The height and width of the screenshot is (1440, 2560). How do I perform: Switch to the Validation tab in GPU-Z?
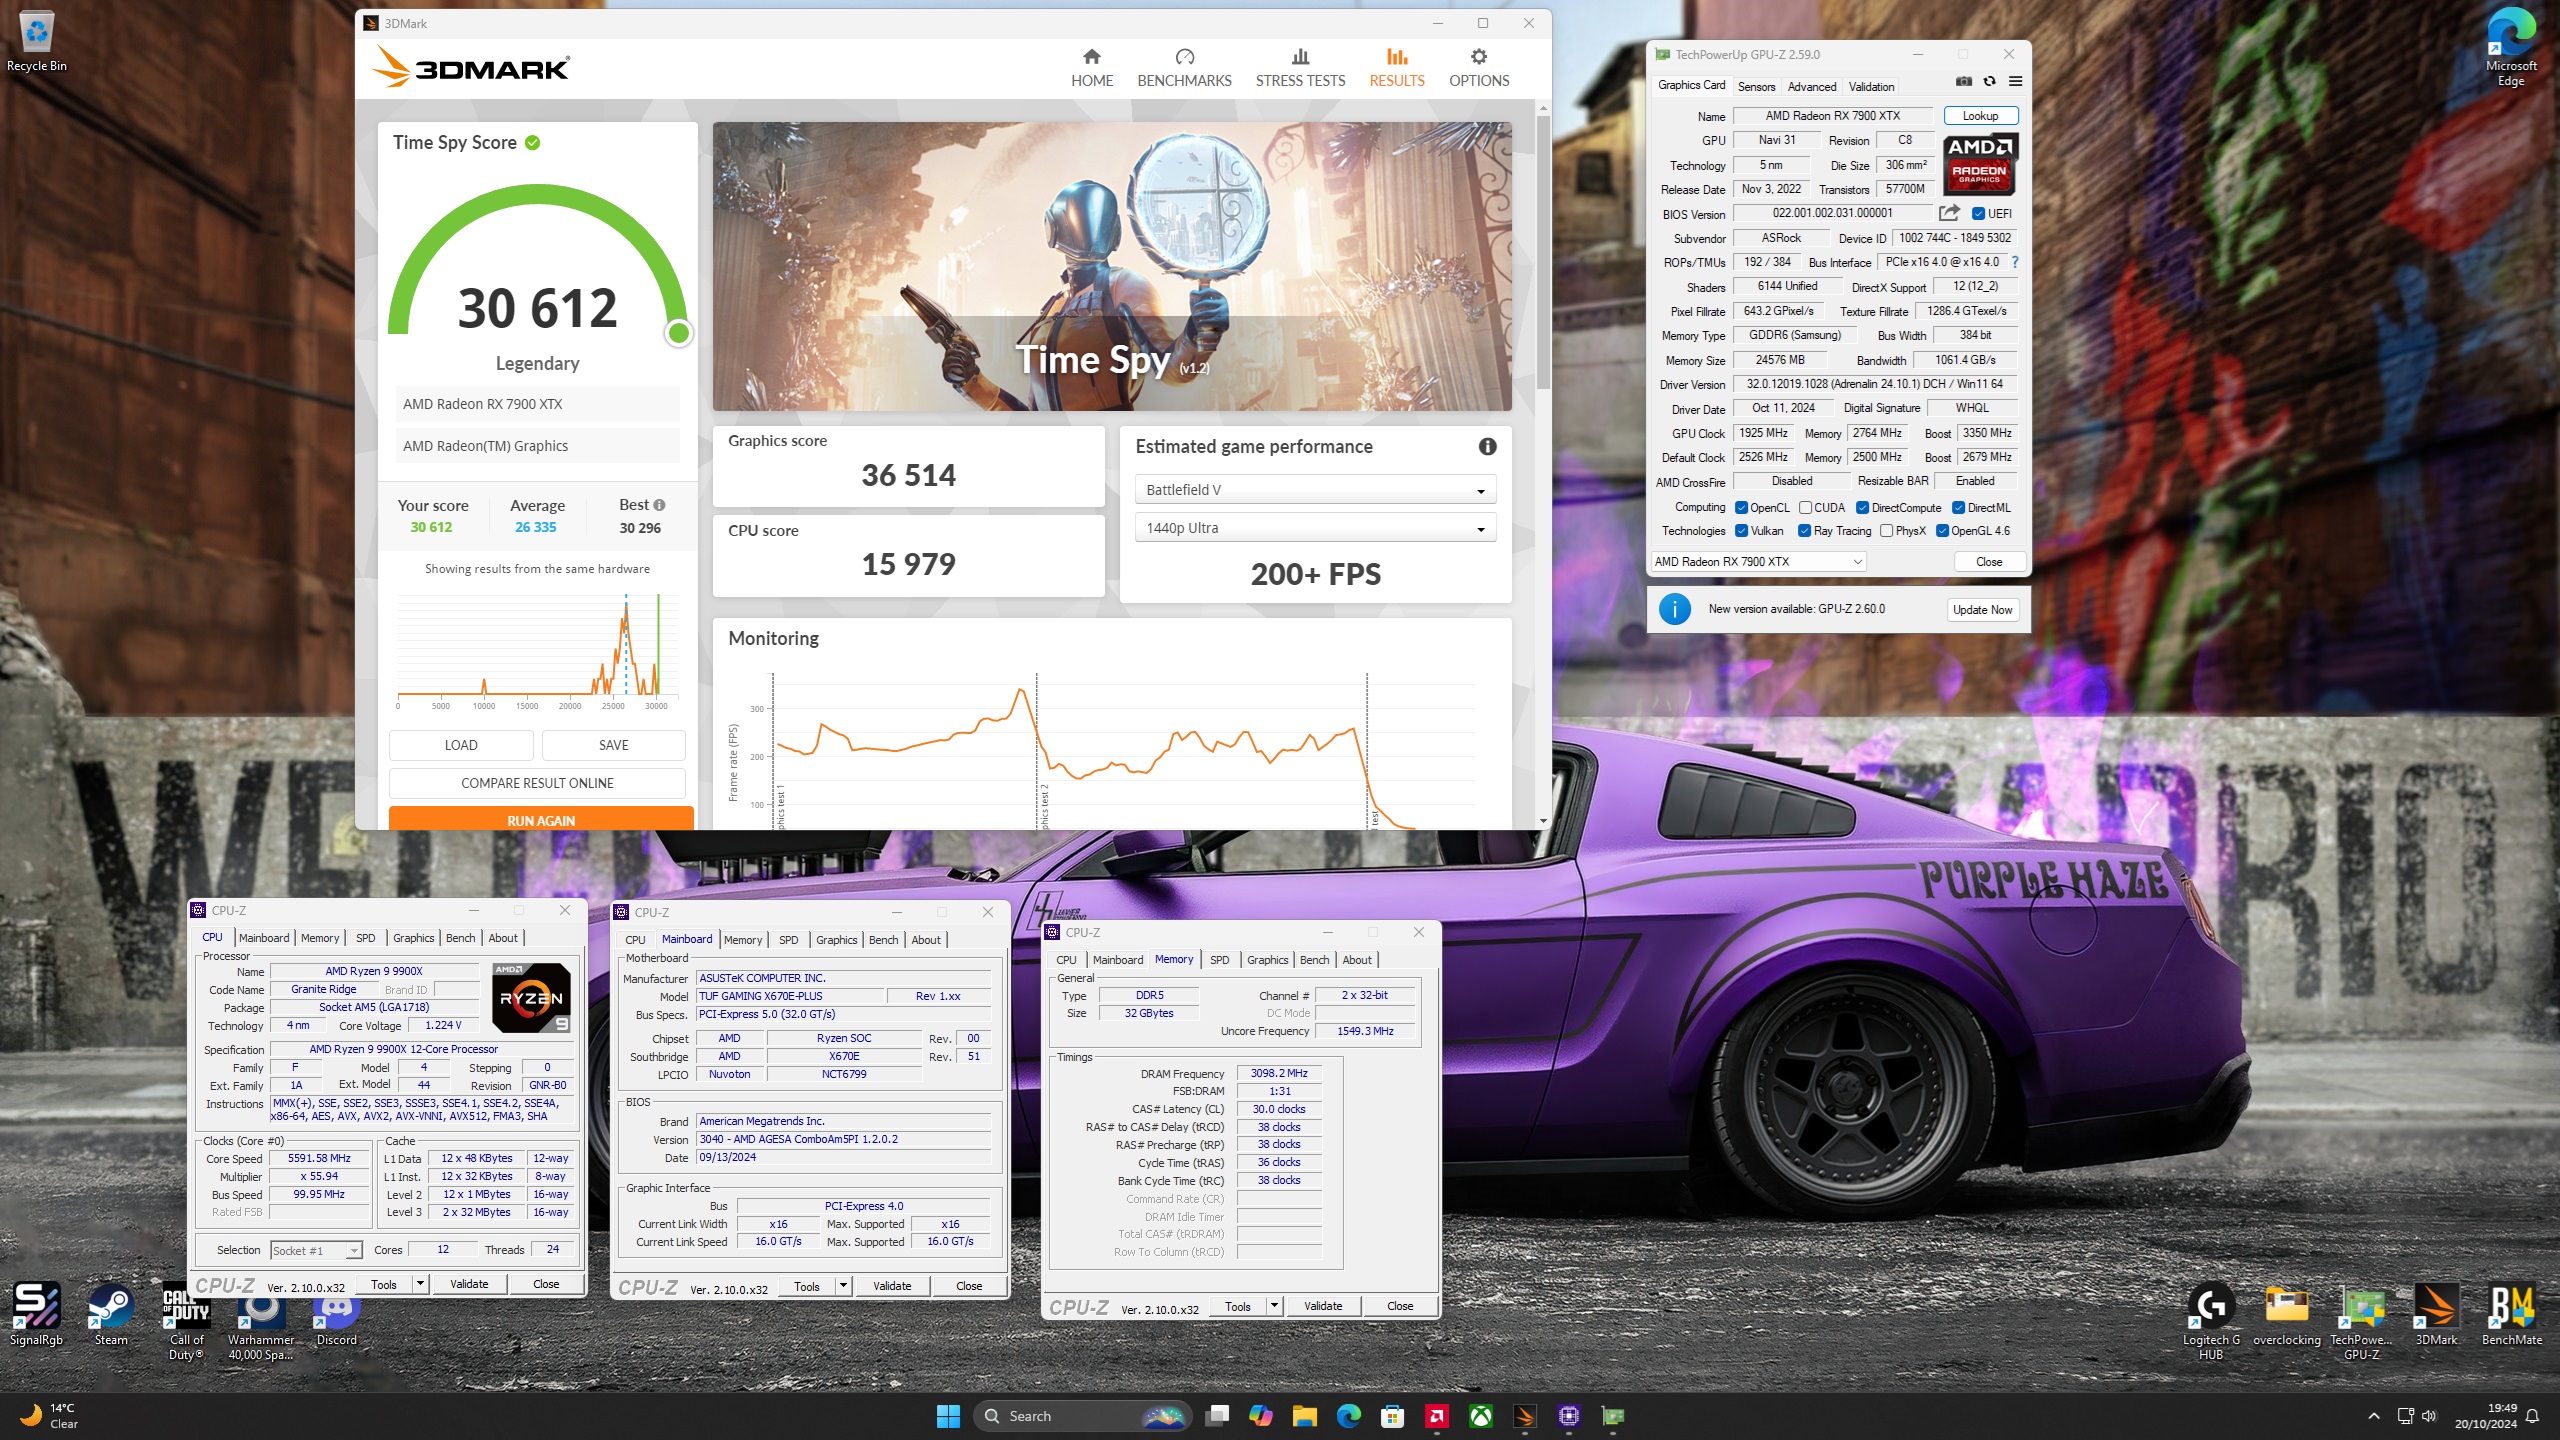tap(1871, 87)
